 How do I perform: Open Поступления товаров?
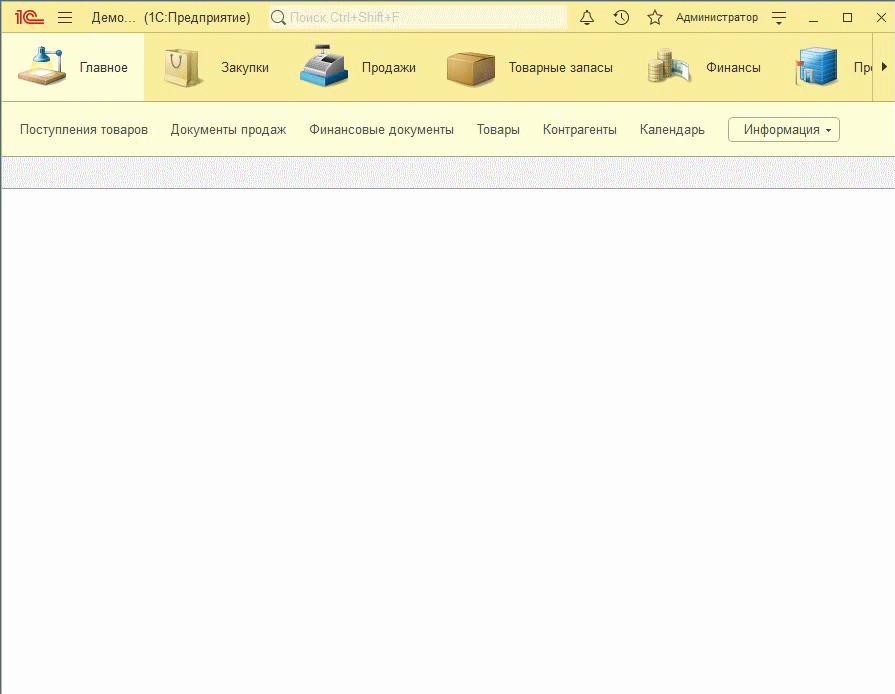85,129
